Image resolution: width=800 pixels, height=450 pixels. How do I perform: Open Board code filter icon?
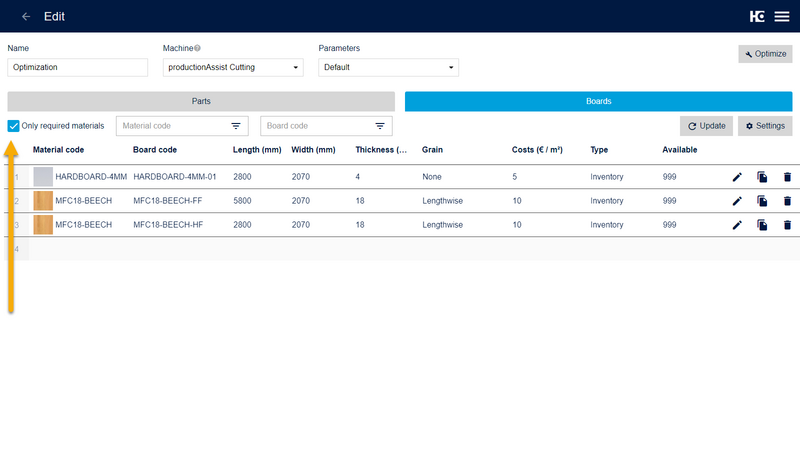(x=380, y=126)
